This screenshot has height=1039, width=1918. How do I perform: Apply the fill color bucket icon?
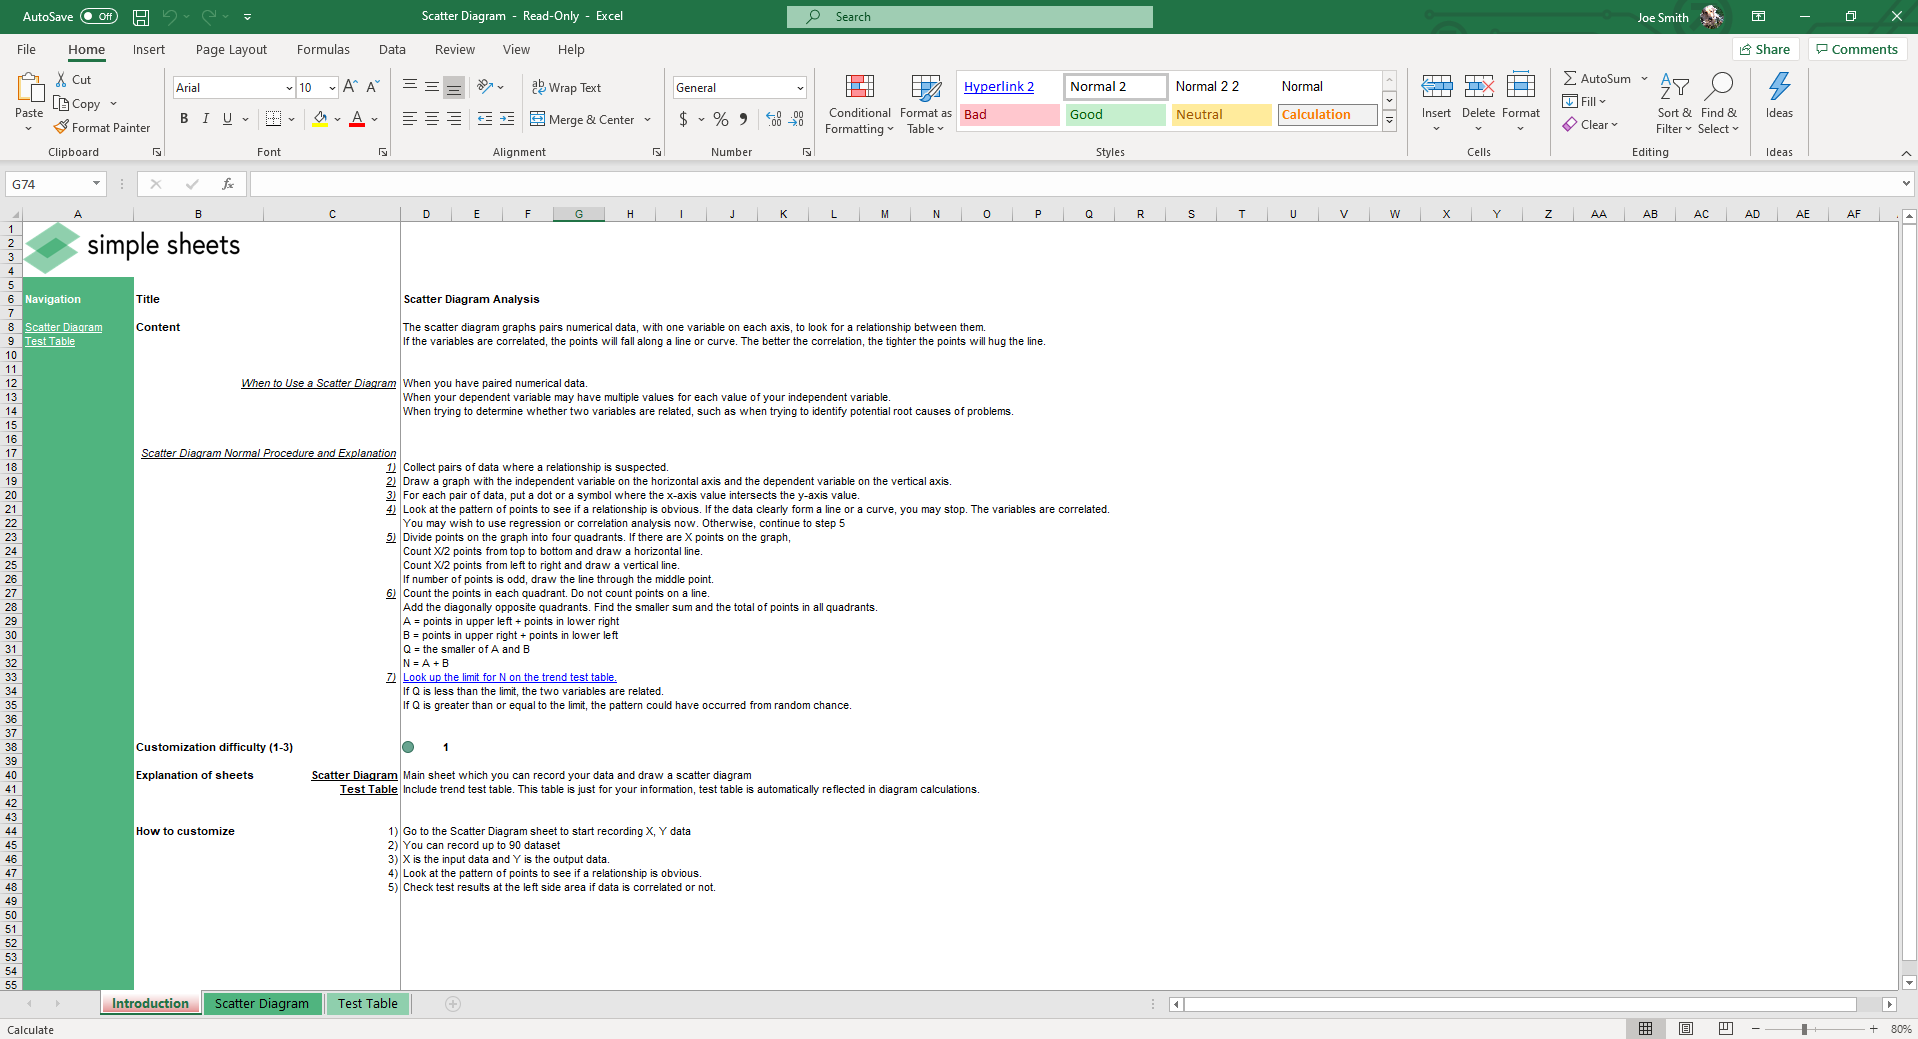pos(320,119)
